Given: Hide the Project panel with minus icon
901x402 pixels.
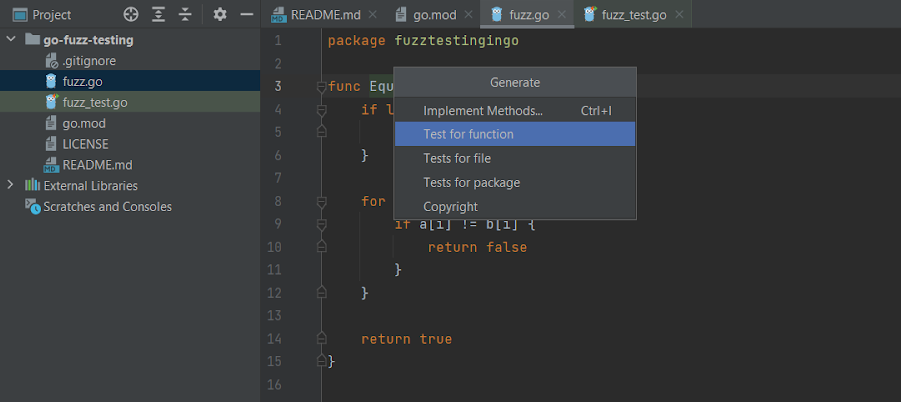Looking at the screenshot, I should [x=247, y=14].
